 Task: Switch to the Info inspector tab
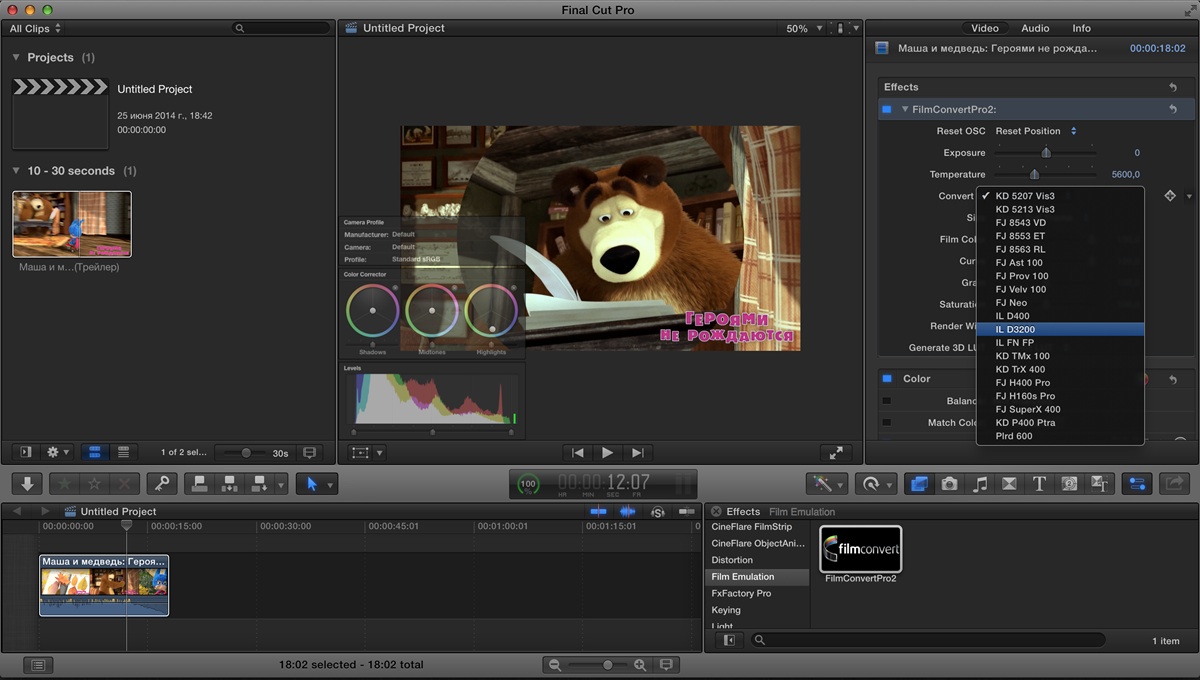(1082, 28)
